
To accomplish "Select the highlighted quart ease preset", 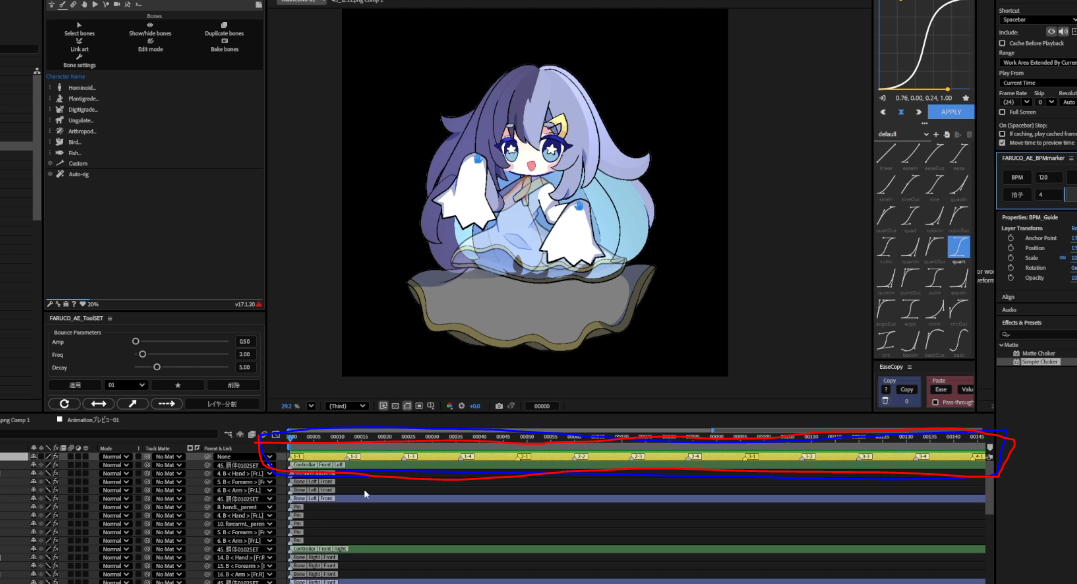I will click(x=959, y=247).
